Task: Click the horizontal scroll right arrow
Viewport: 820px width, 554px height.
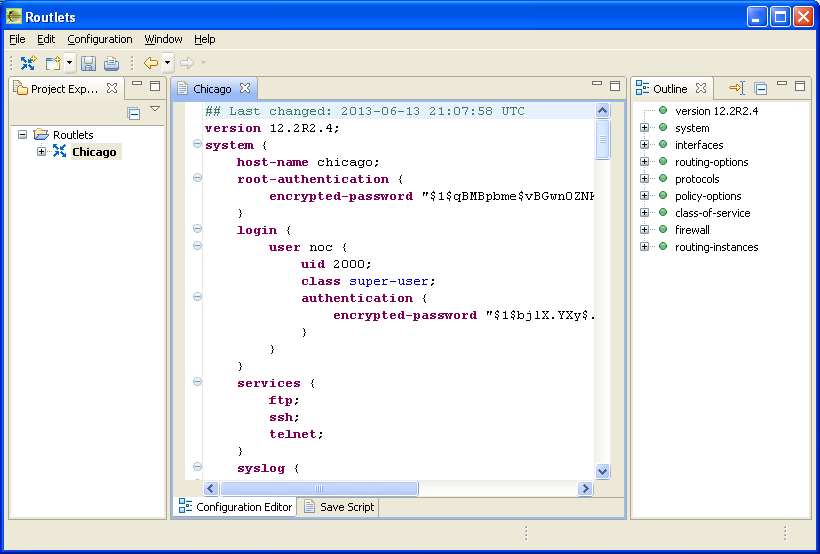Action: 585,489
